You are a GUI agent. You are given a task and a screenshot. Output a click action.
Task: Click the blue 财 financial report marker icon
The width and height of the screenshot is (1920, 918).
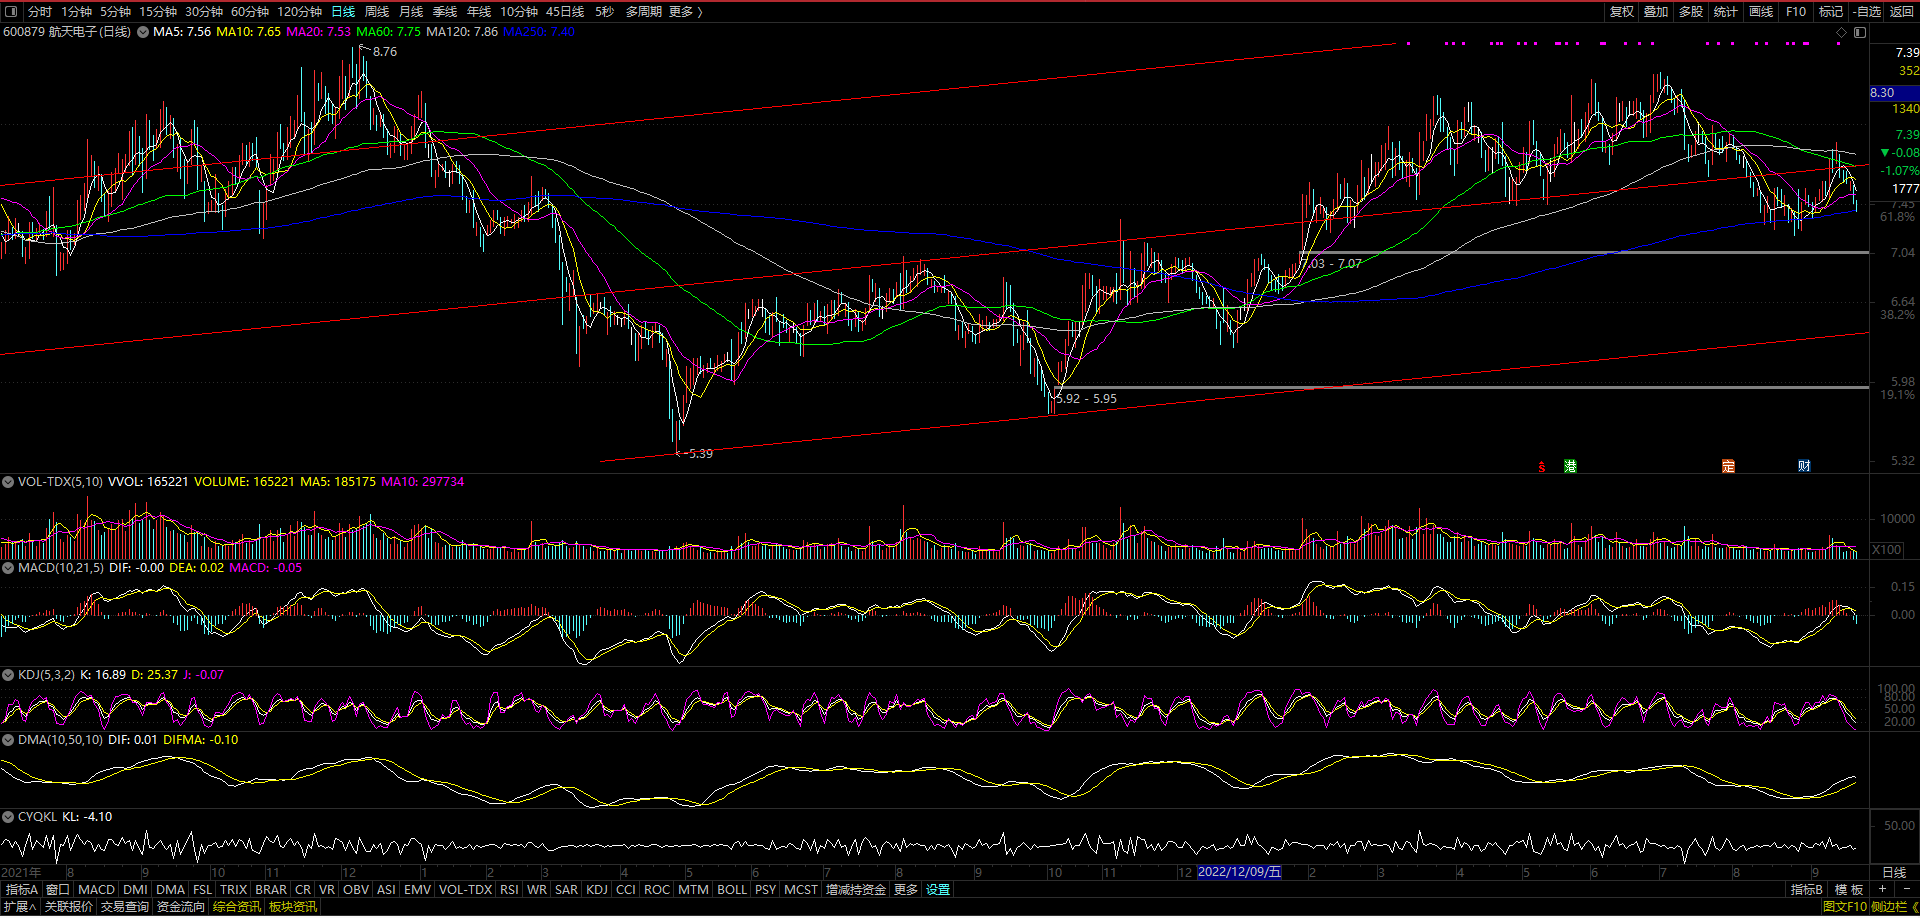click(1804, 466)
